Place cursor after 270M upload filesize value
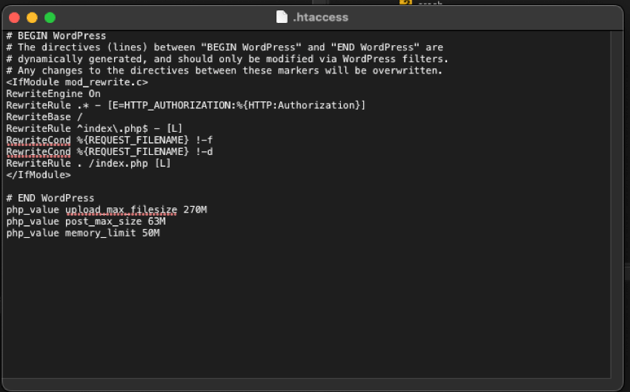The width and height of the screenshot is (630, 392). point(207,210)
